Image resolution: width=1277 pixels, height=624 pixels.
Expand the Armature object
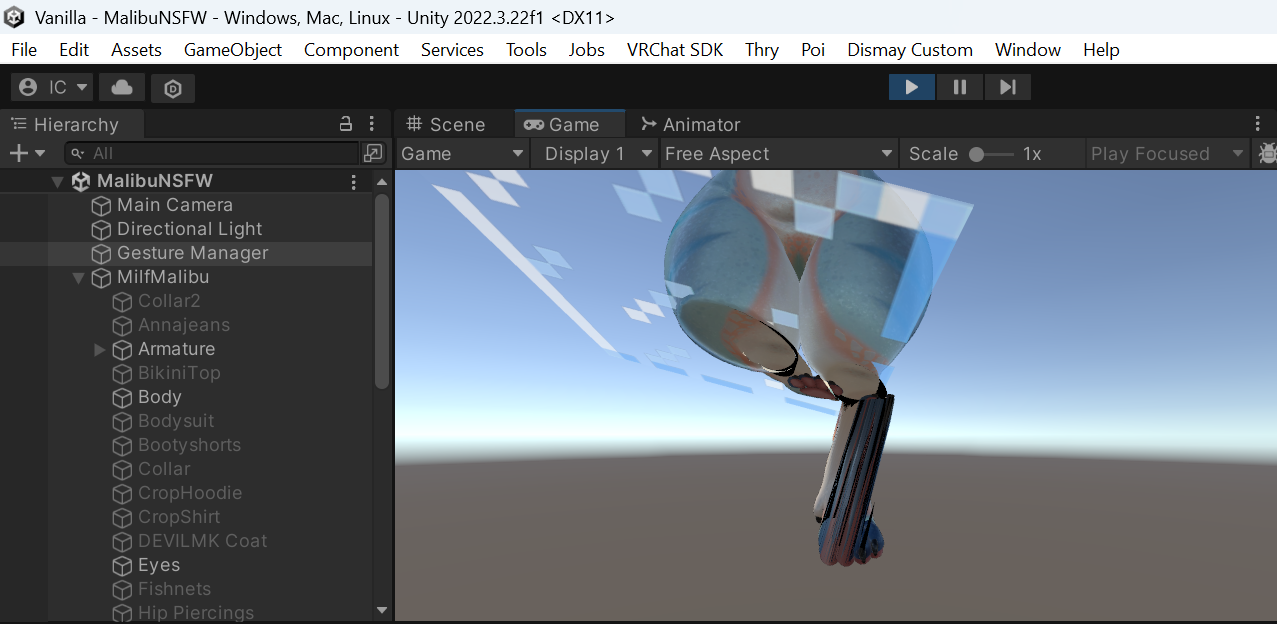[99, 350]
